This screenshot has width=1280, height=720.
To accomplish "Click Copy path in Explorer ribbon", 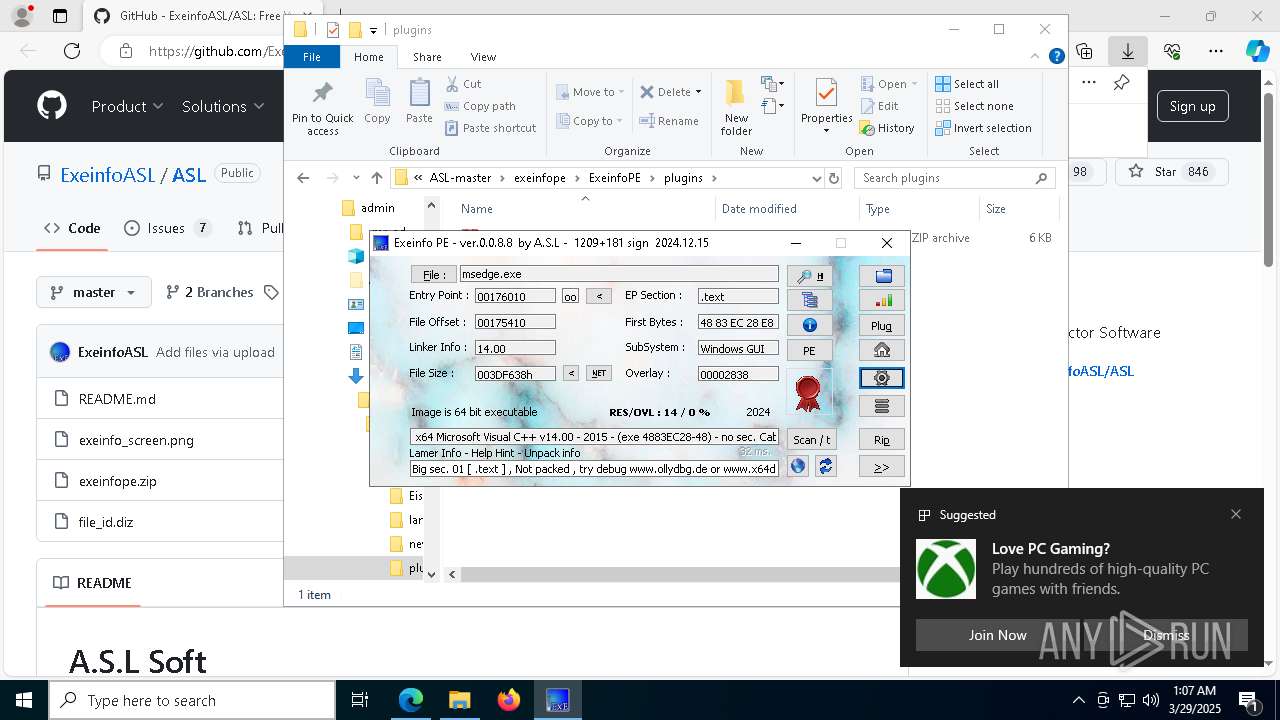I will pyautogui.click(x=480, y=106).
